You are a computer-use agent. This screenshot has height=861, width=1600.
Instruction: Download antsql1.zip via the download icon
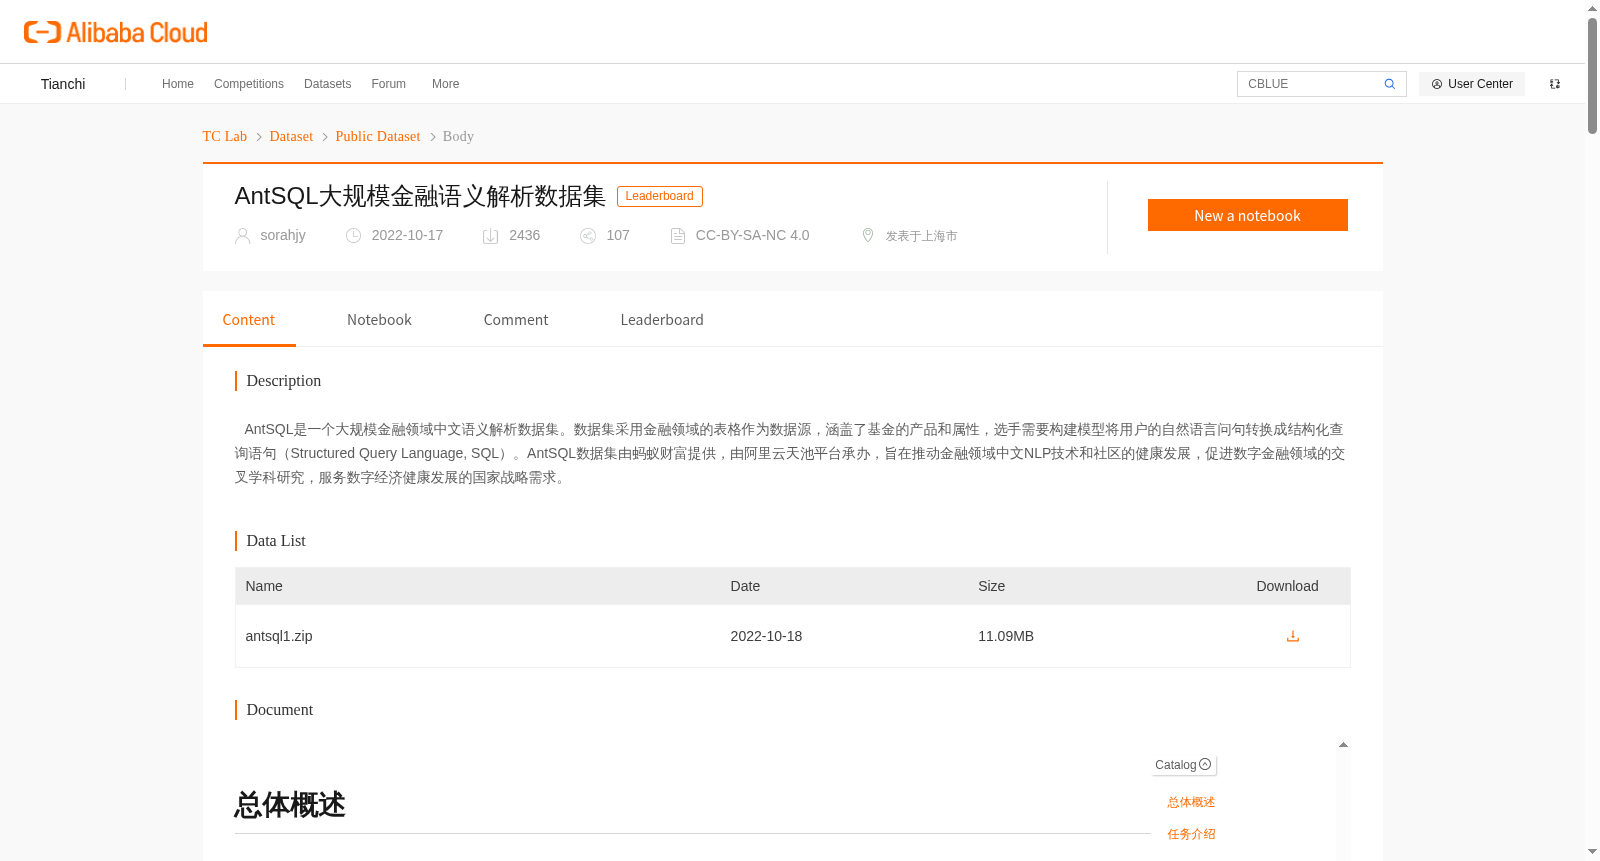pos(1293,636)
